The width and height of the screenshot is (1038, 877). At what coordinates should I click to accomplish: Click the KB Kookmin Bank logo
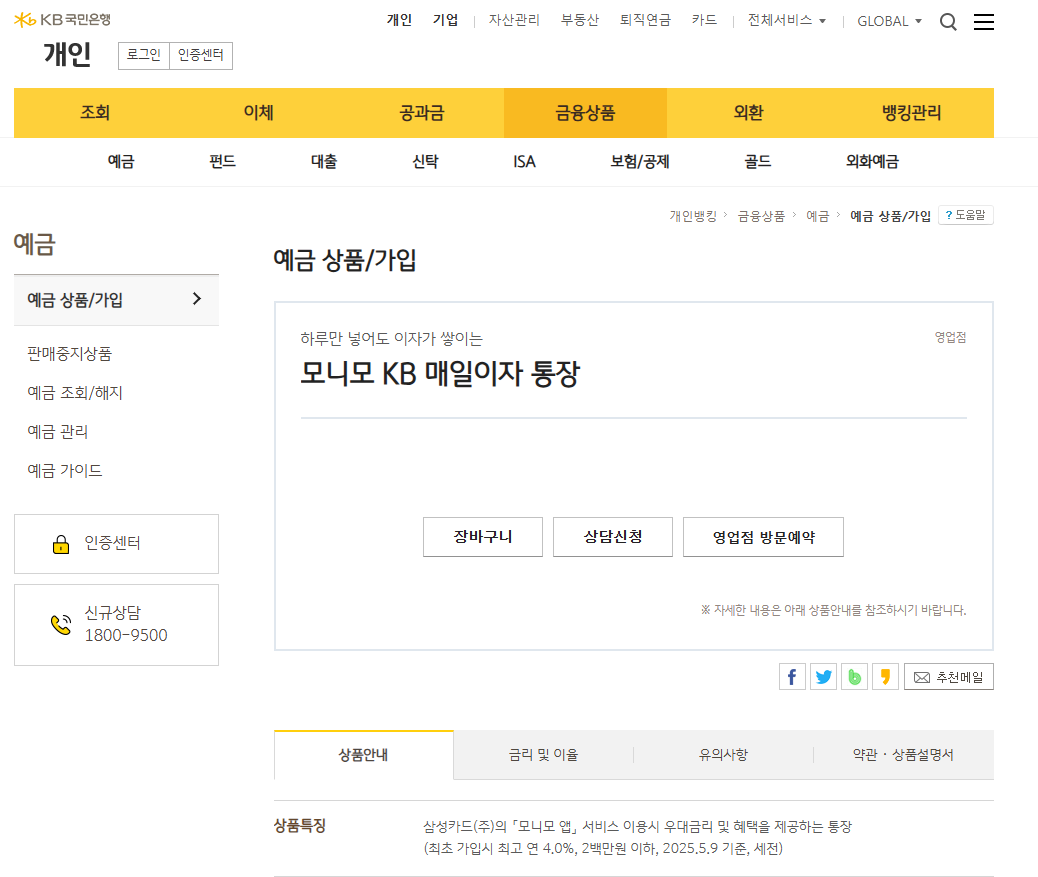(62, 20)
